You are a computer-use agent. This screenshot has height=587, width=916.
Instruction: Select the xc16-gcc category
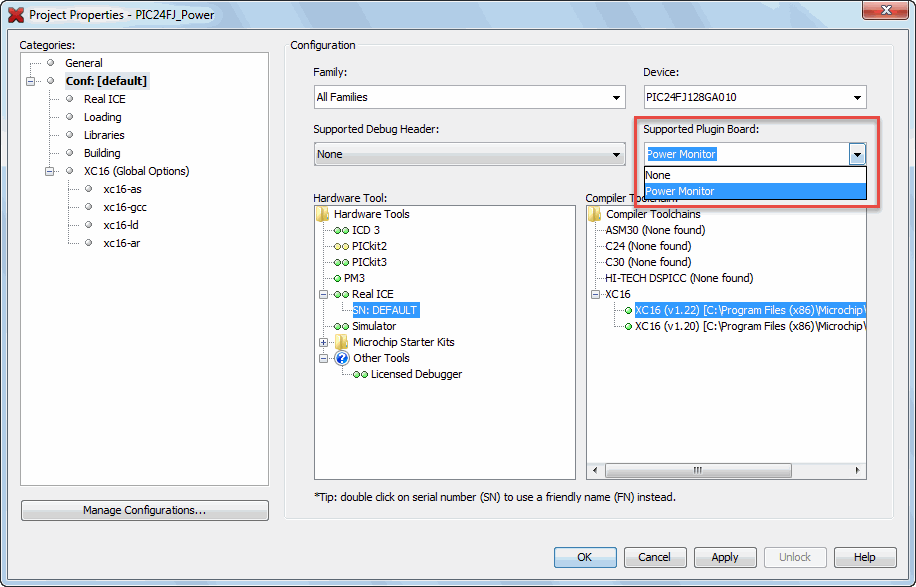click(124, 207)
